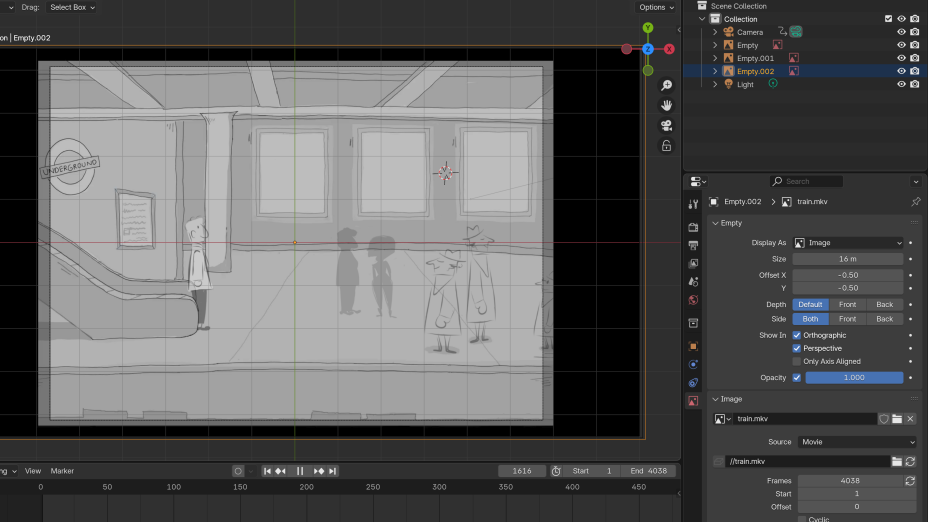Viewport: 928px width, 522px height.
Task: Expand the Camera row in outliner
Action: coord(715,32)
